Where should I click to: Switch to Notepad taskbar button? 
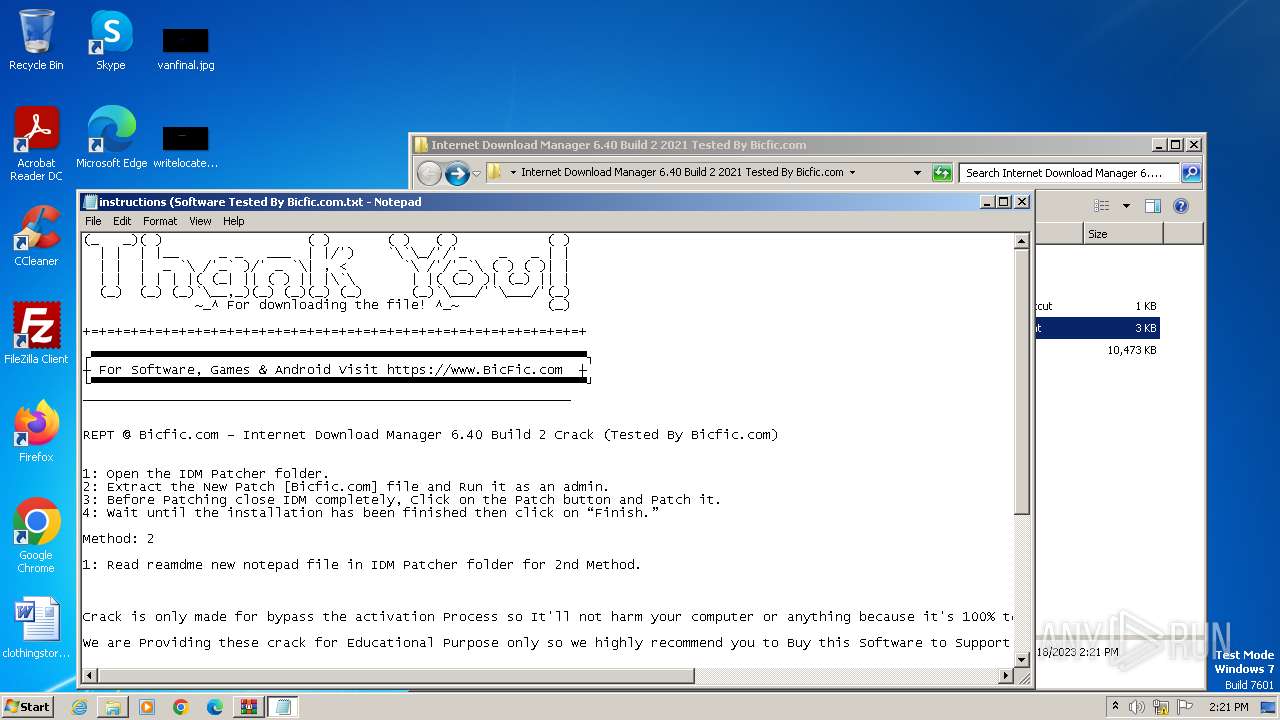pyautogui.click(x=283, y=707)
